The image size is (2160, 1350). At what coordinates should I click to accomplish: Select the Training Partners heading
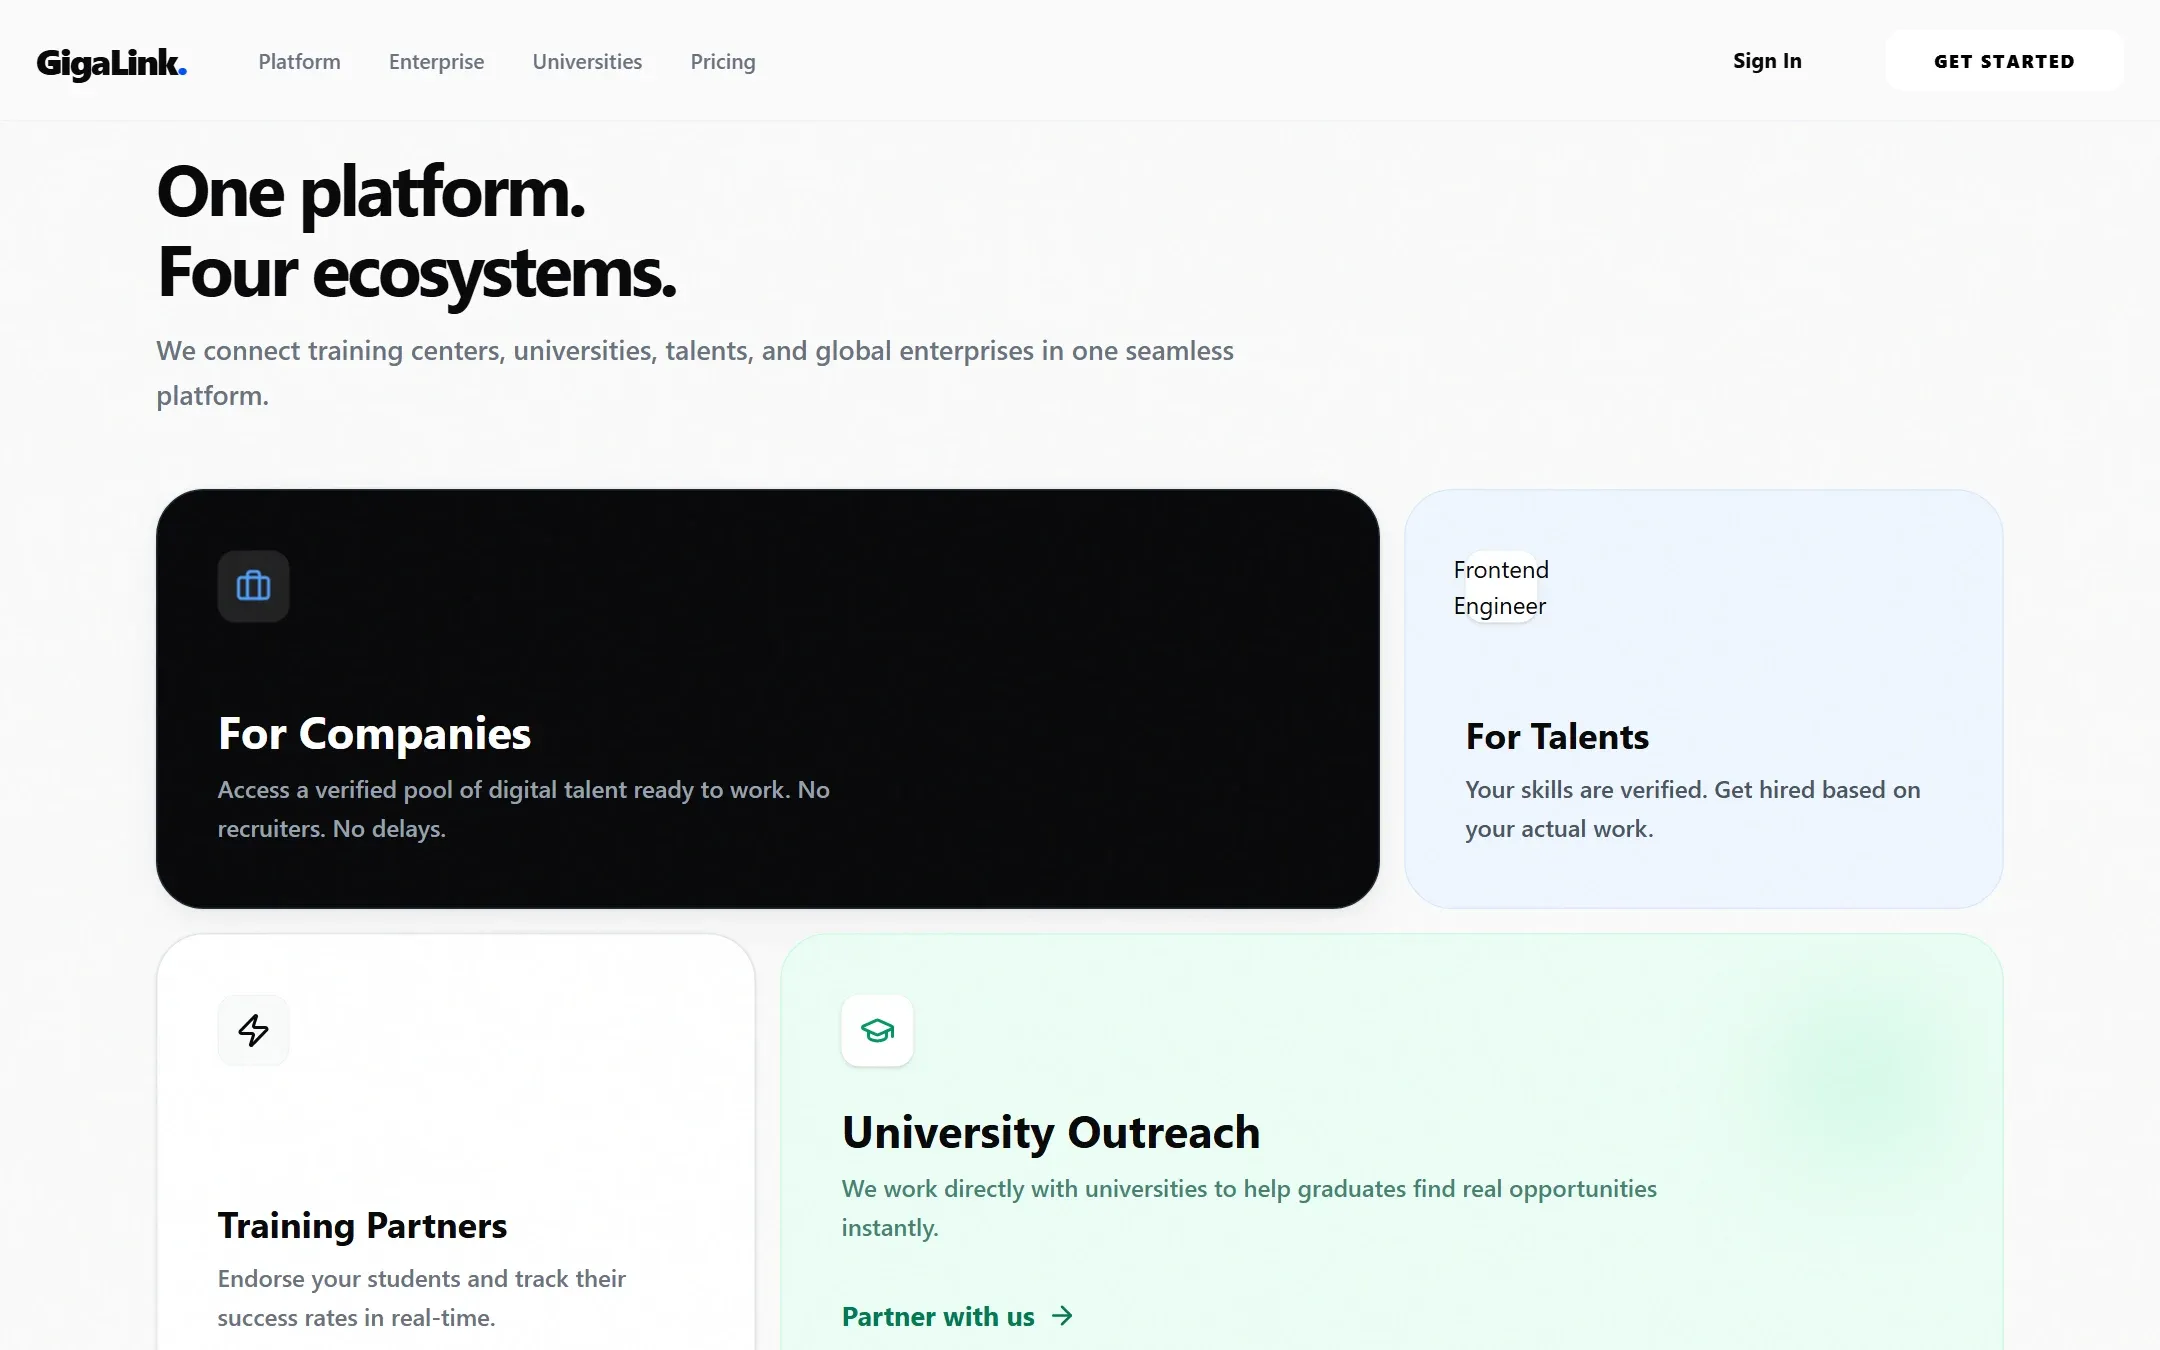[x=362, y=1226]
